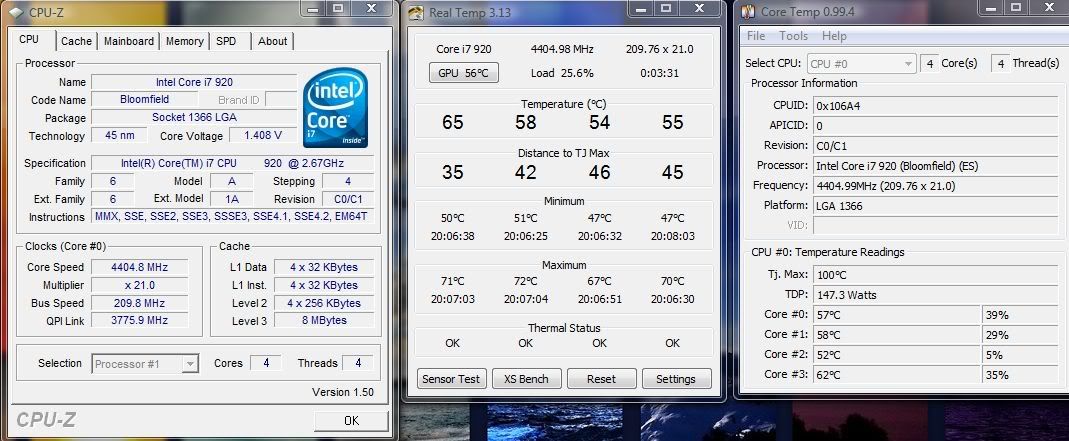The width and height of the screenshot is (1069, 441).
Task: Click the Instructions field listing MMX, SSE
Action: coord(232,217)
